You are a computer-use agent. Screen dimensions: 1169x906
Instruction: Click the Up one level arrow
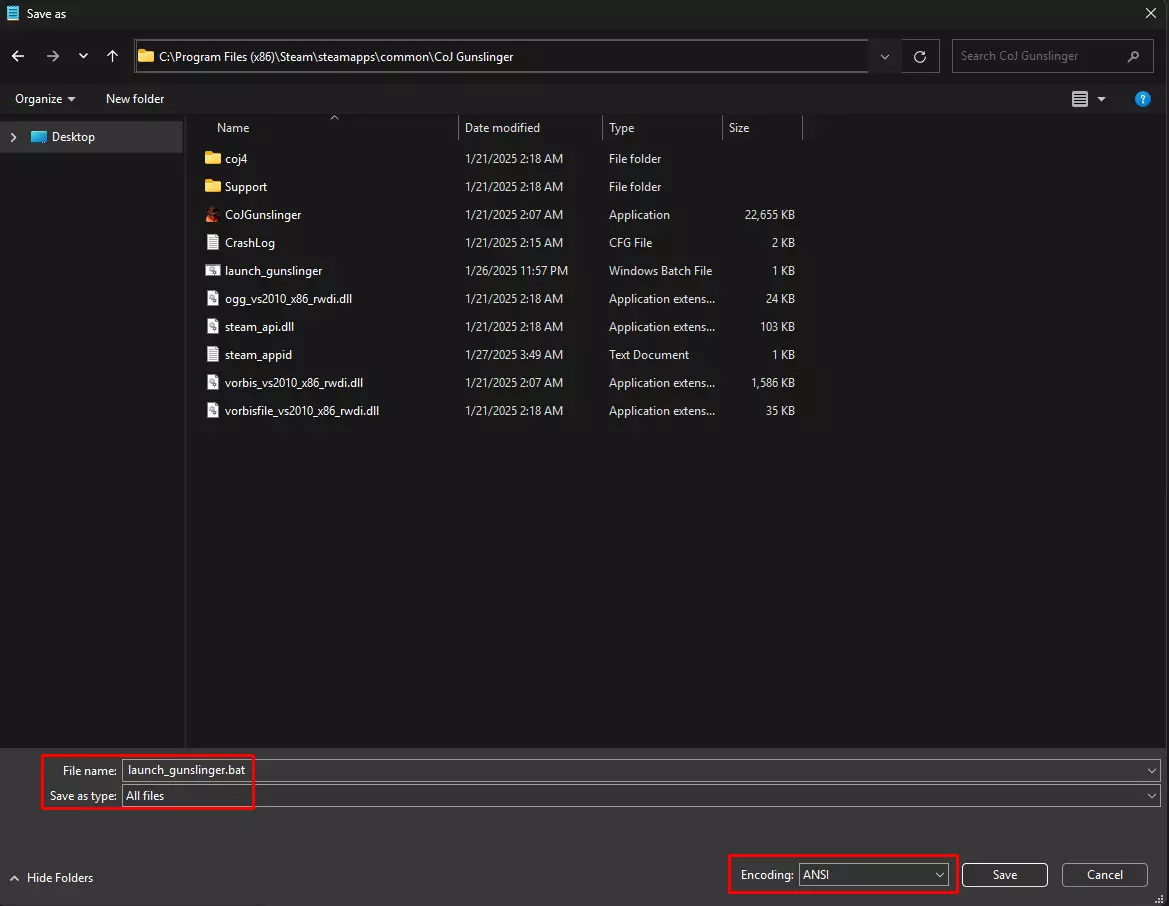click(x=112, y=57)
